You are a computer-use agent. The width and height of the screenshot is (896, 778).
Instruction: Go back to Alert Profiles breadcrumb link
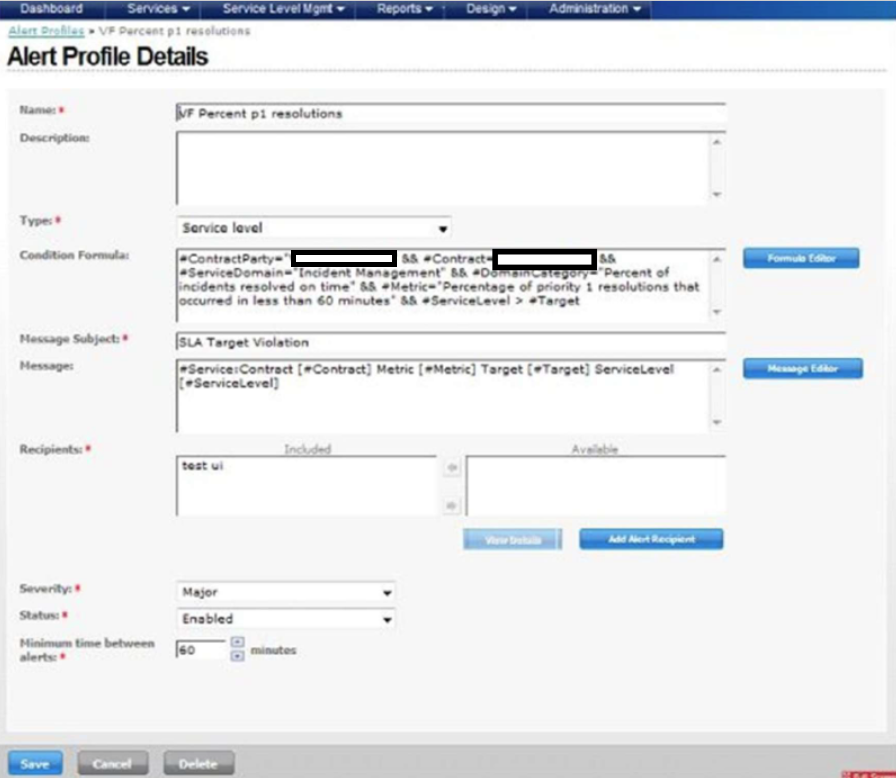(x=46, y=31)
